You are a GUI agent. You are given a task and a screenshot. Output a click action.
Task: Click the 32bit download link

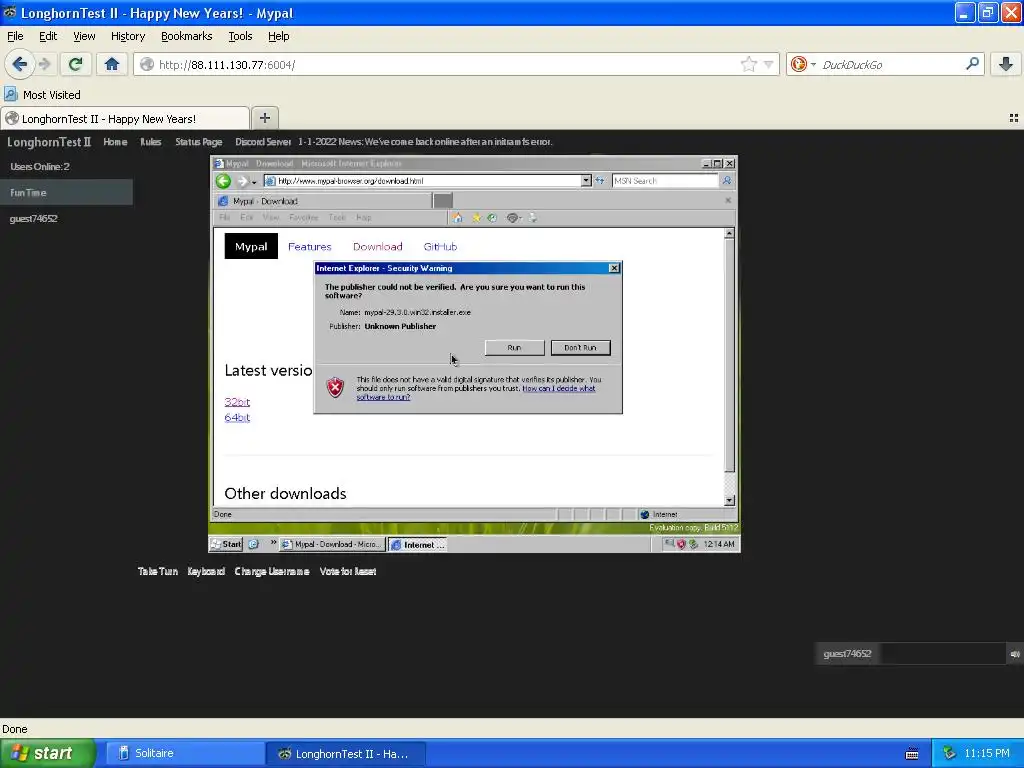tap(237, 402)
